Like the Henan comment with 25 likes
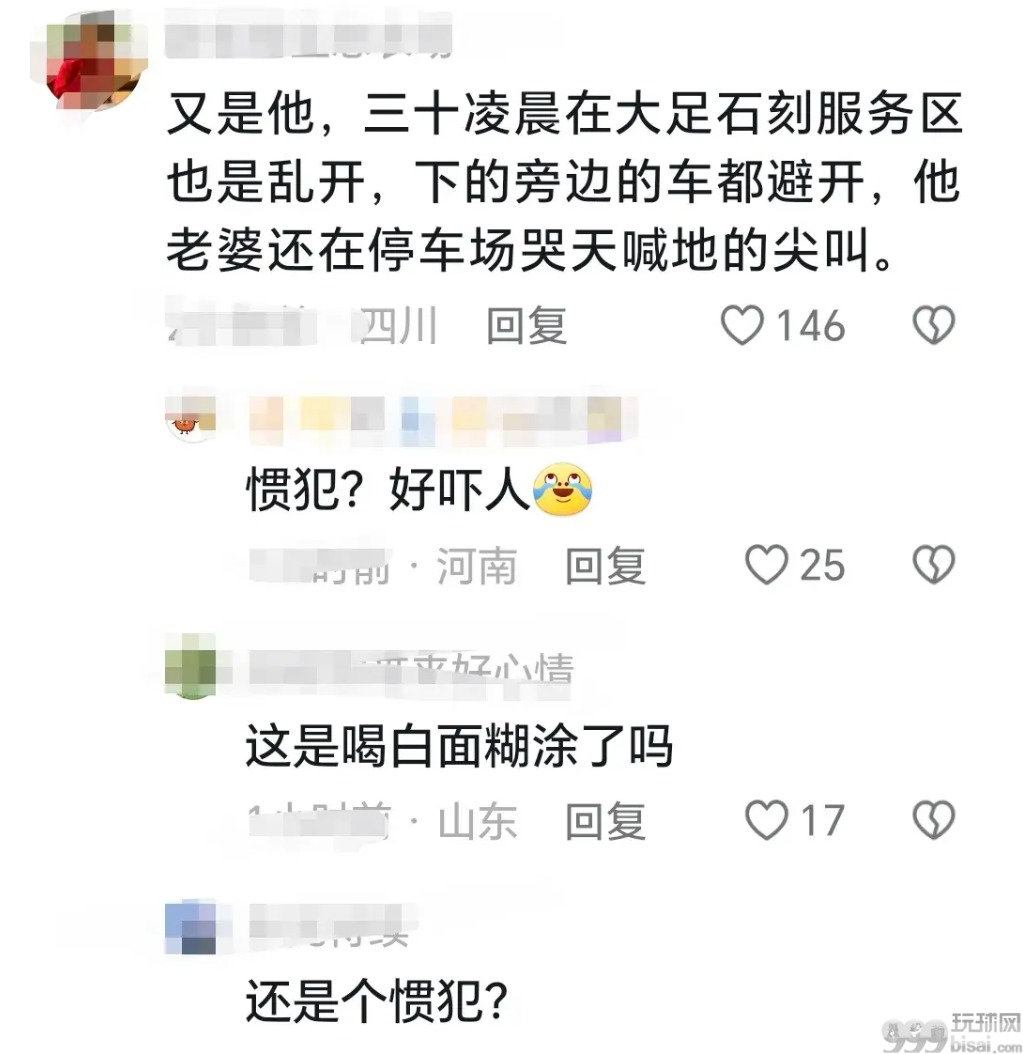The height and width of the screenshot is (1054, 1023). [766, 565]
